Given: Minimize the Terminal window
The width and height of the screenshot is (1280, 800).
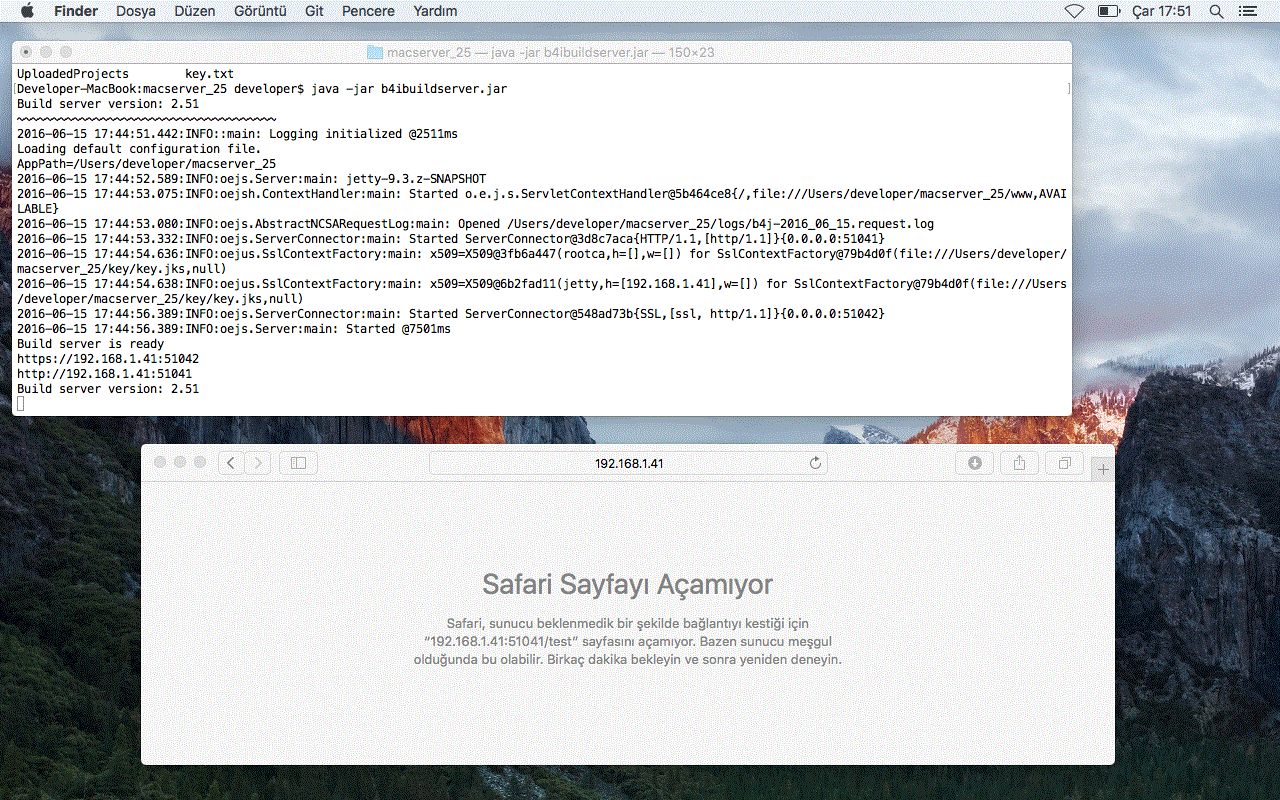Looking at the screenshot, I should click(46, 52).
